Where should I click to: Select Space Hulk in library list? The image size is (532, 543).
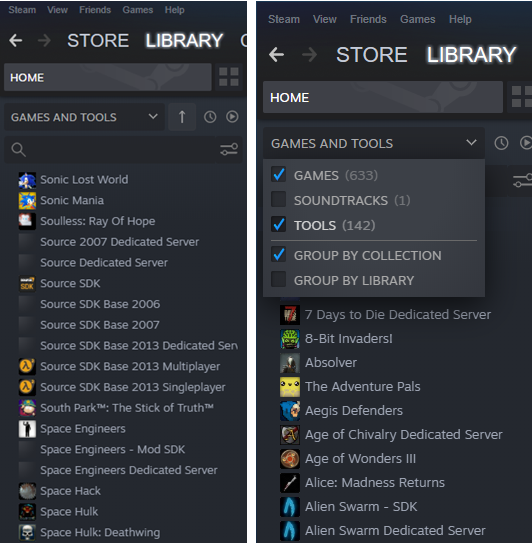pyautogui.click(x=69, y=512)
